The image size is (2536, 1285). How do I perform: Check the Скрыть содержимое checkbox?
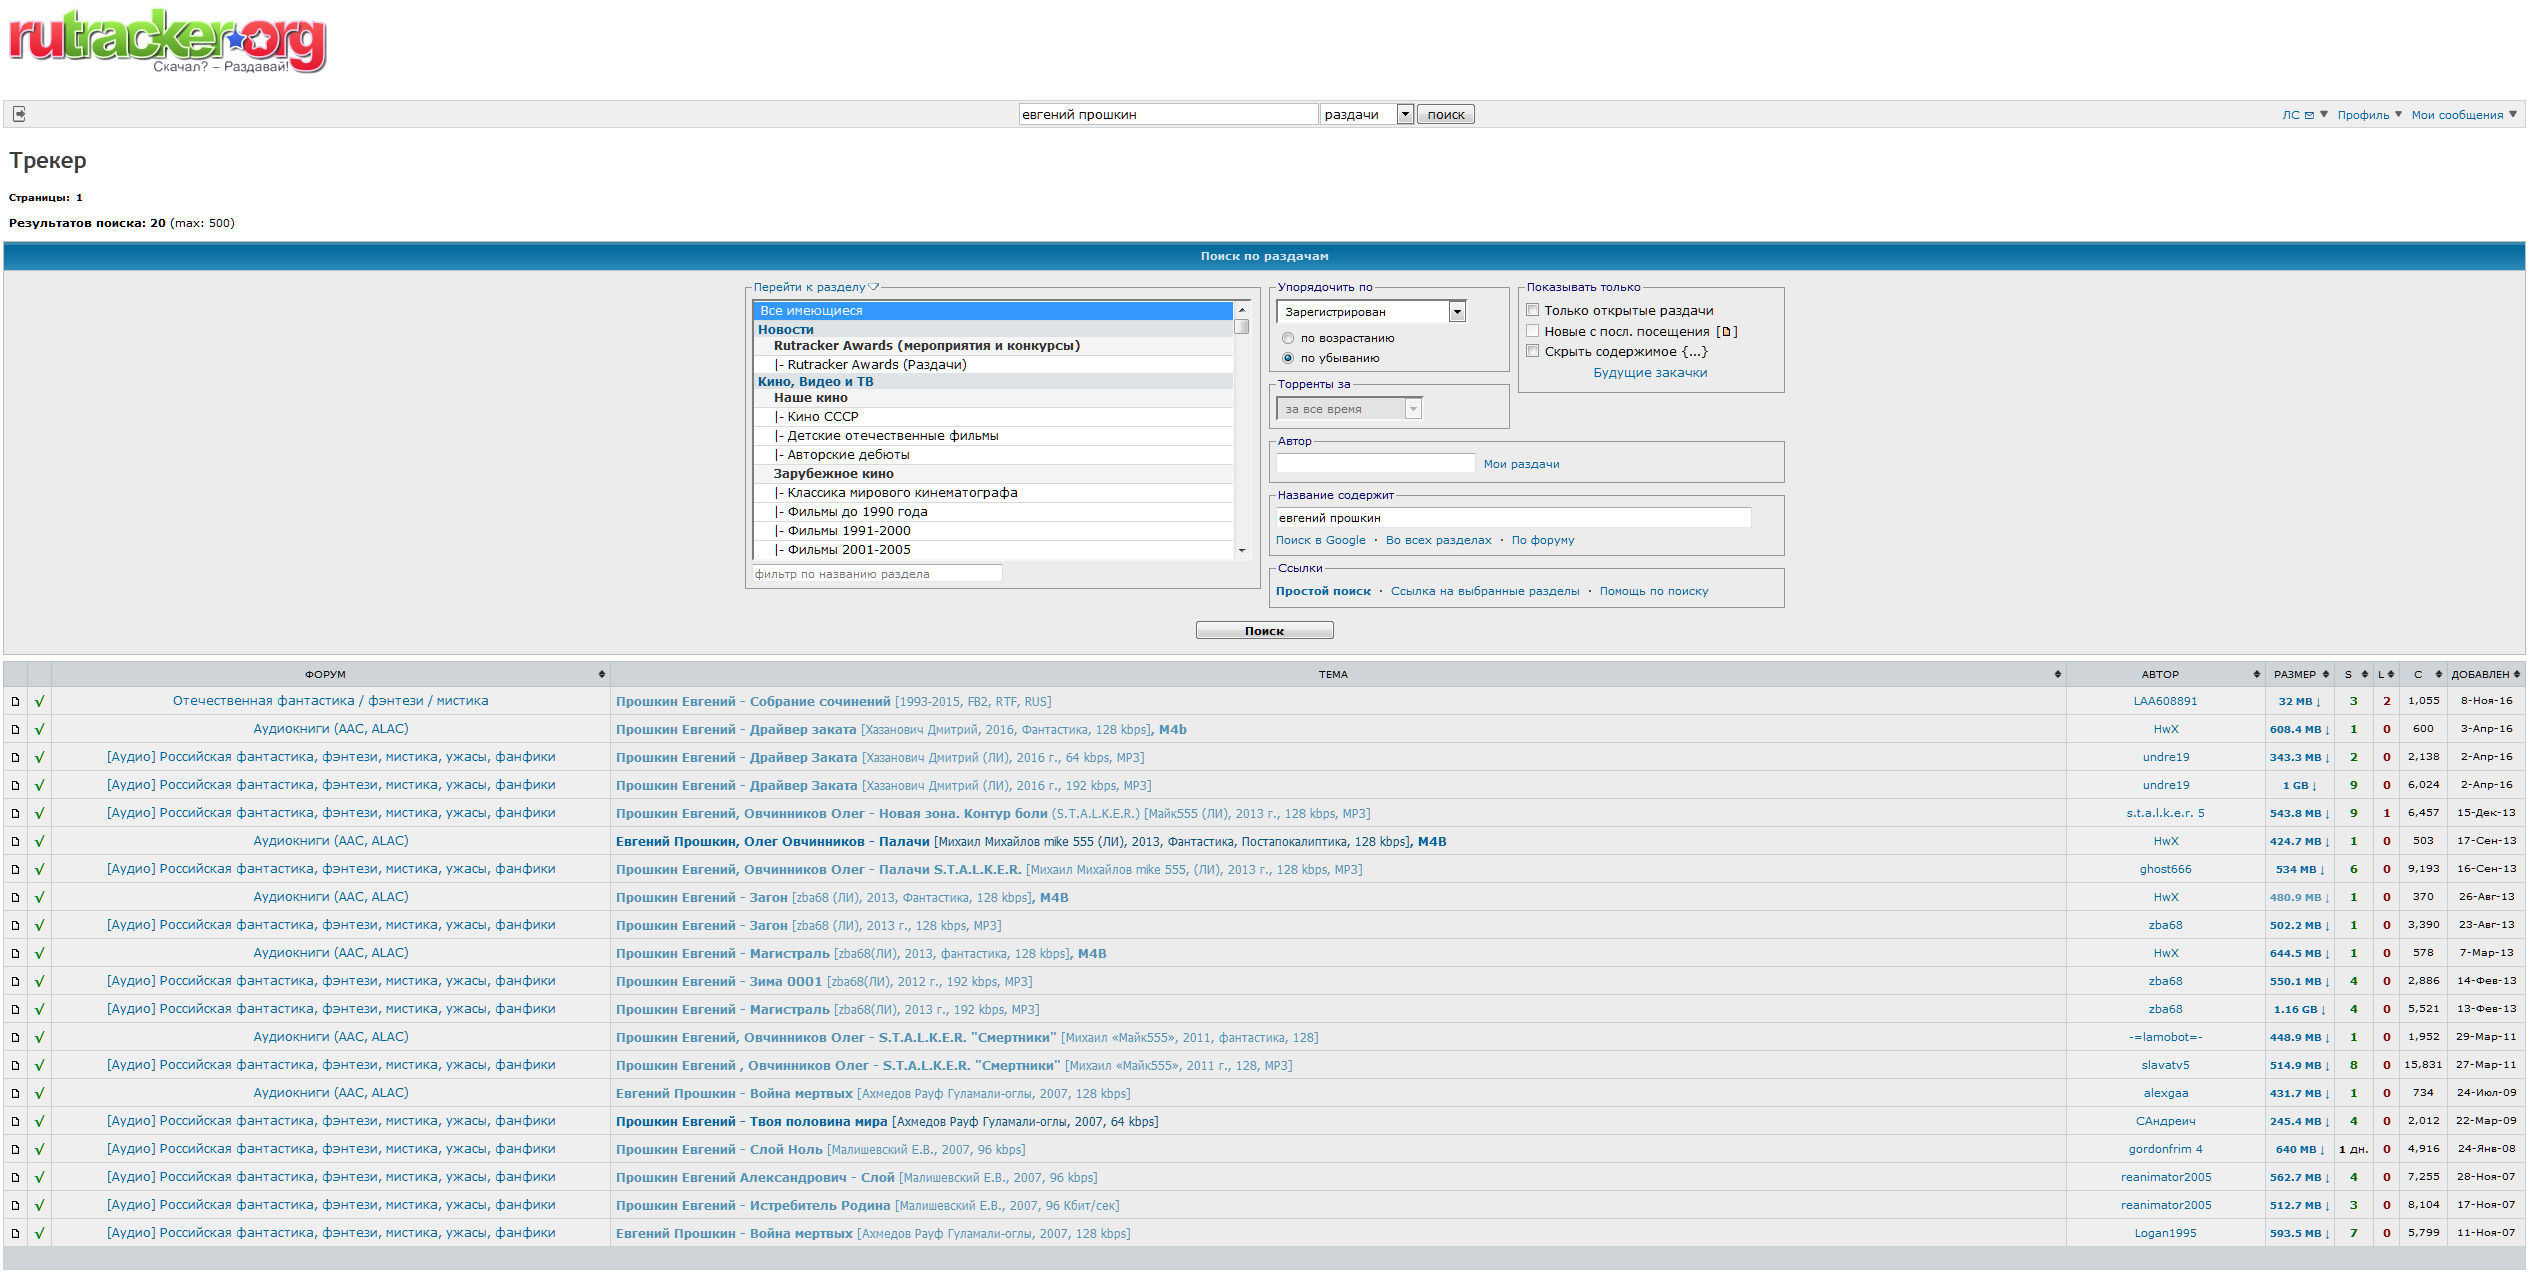[1532, 351]
